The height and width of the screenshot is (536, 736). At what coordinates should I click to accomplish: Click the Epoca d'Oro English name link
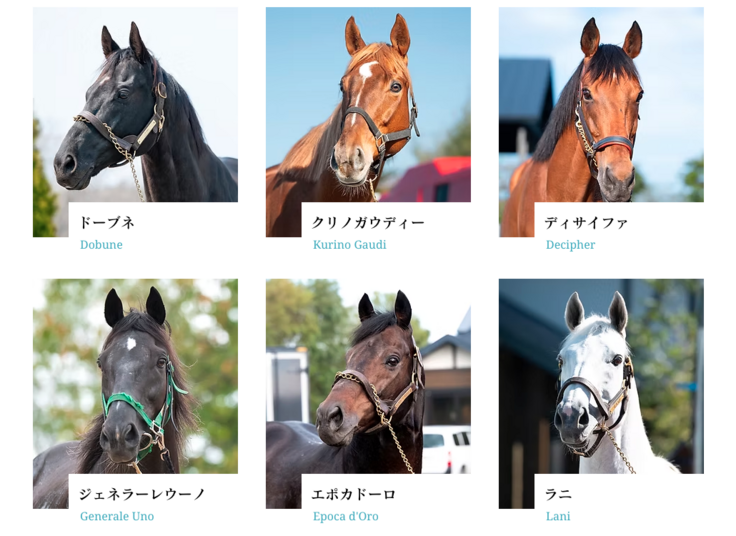point(345,516)
